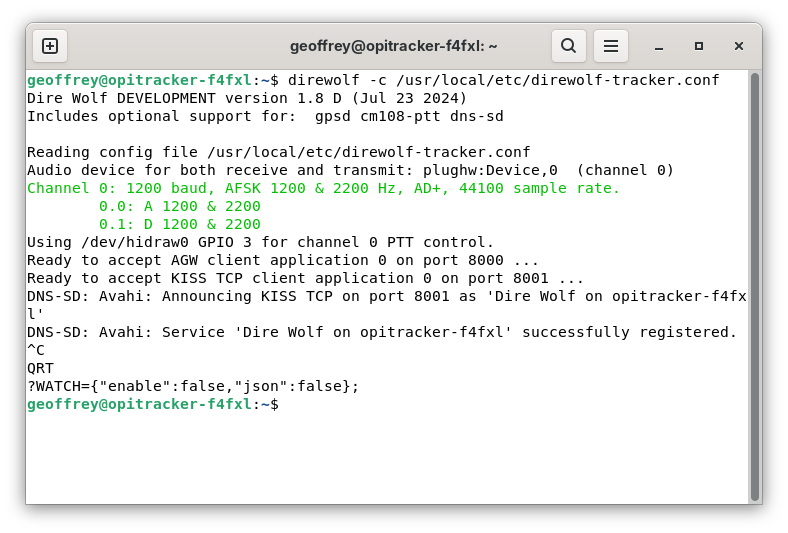Maximize the terminal window

(699, 46)
